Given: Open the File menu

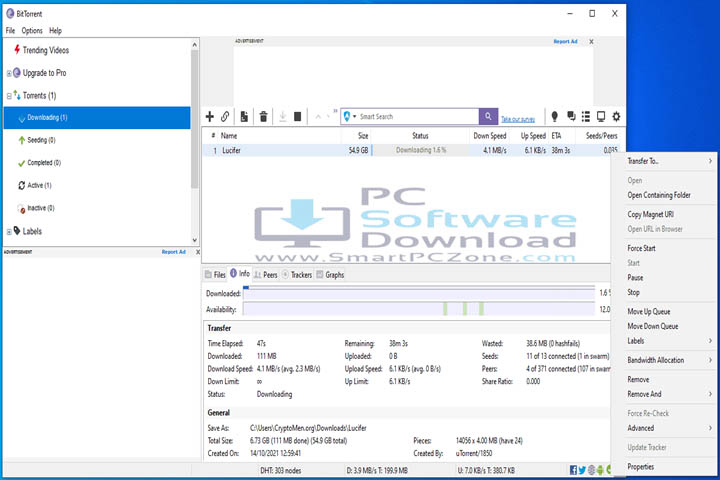Looking at the screenshot, I should point(11,31).
